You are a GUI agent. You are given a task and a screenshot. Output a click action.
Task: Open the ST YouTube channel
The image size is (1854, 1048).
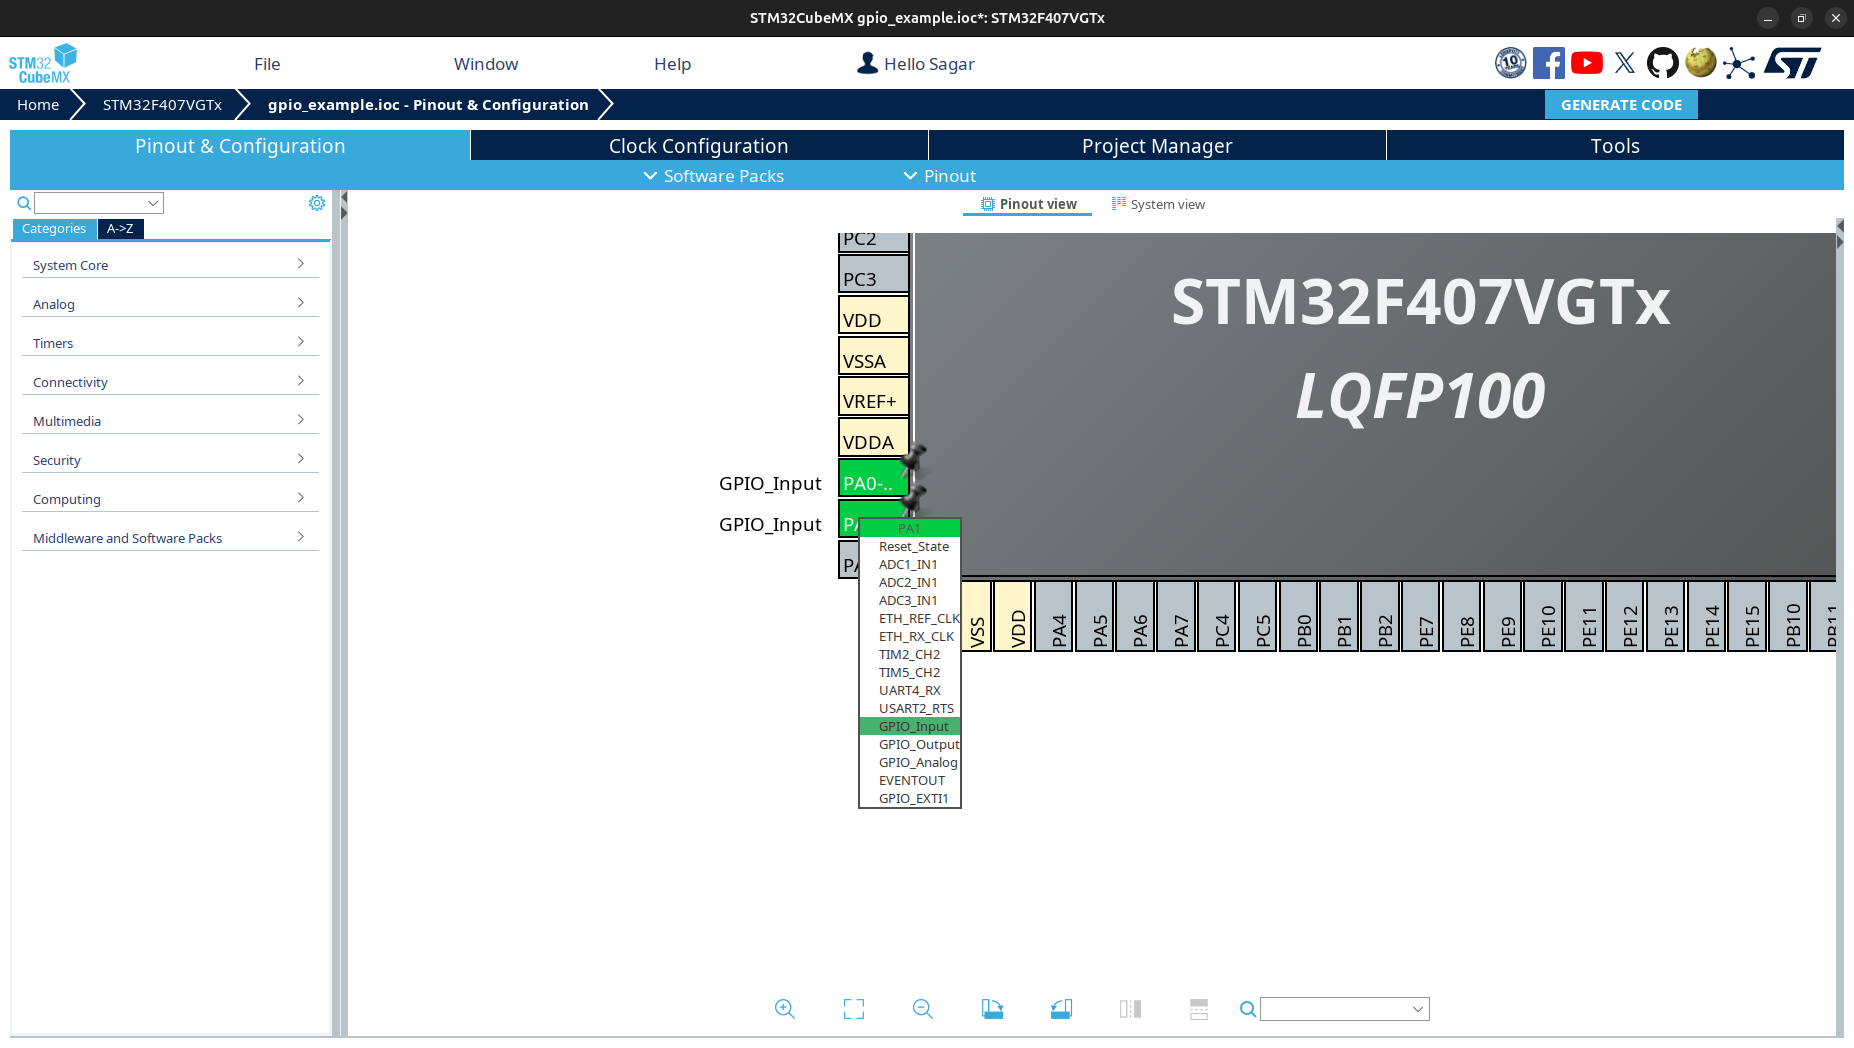pyautogui.click(x=1587, y=63)
